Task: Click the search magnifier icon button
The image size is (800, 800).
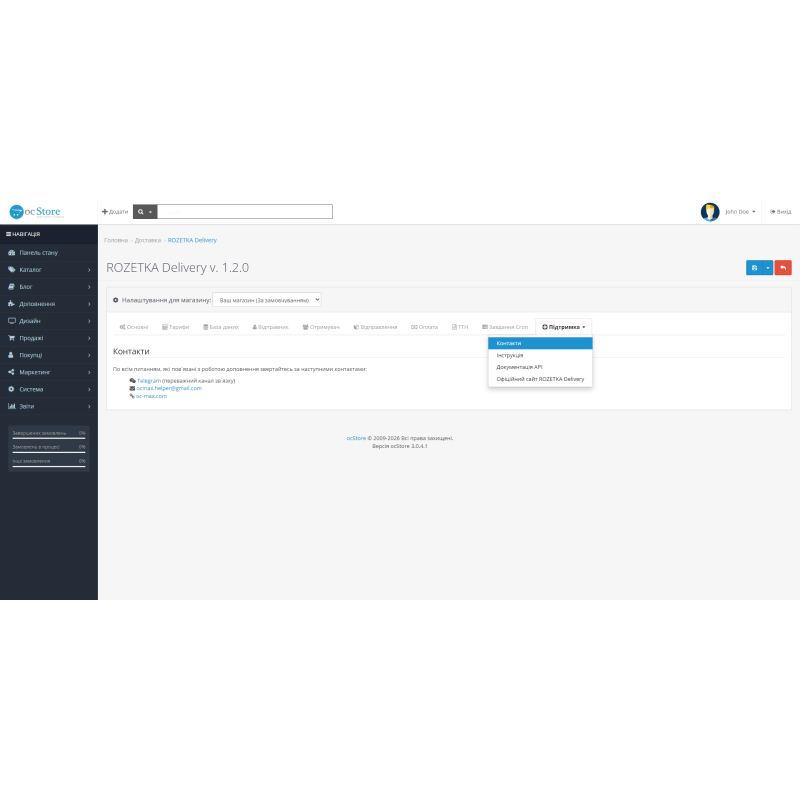Action: pyautogui.click(x=145, y=212)
